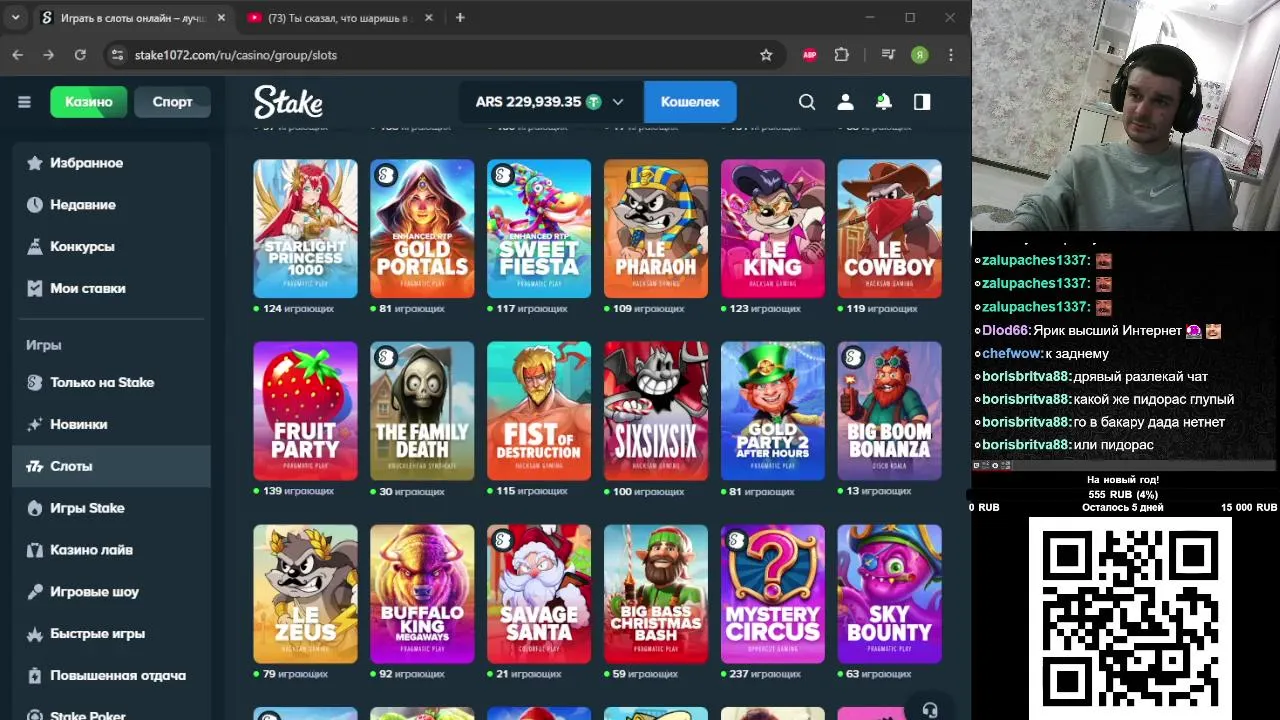Open the hamburger menu on Stake
Screen dimensions: 1280x720
[x=24, y=102]
